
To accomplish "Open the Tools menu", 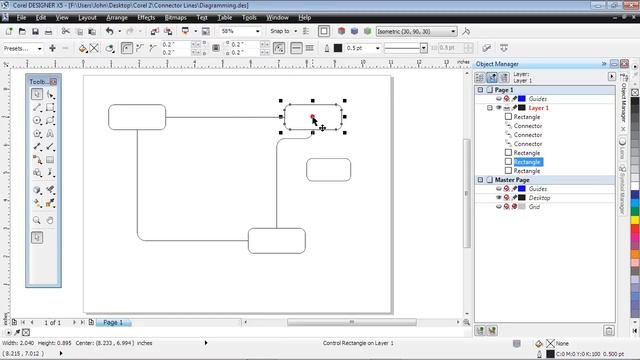I will coord(249,18).
